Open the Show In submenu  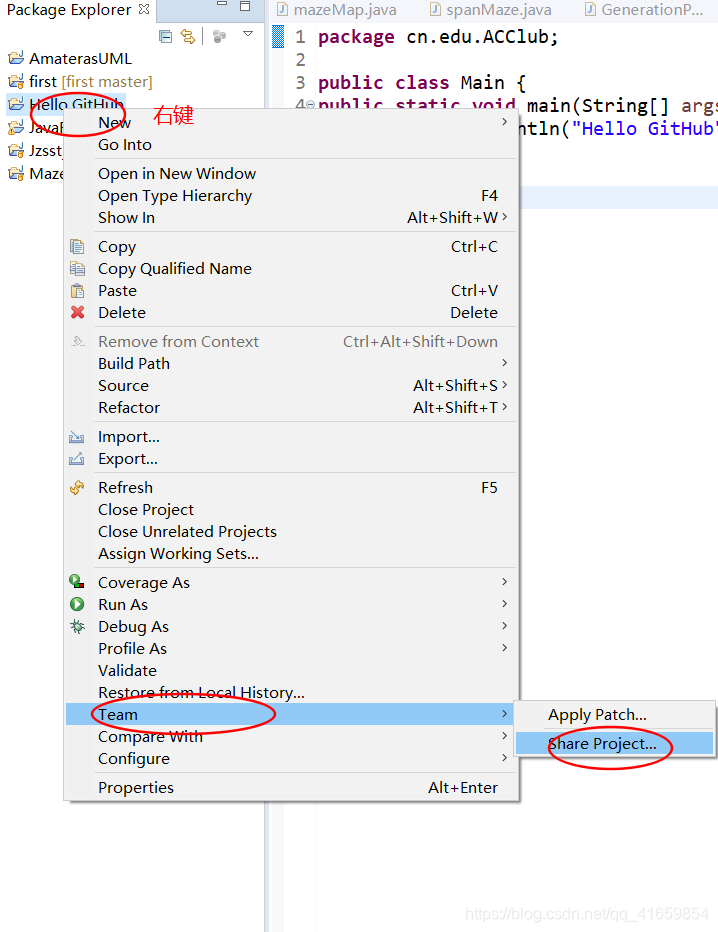point(292,218)
